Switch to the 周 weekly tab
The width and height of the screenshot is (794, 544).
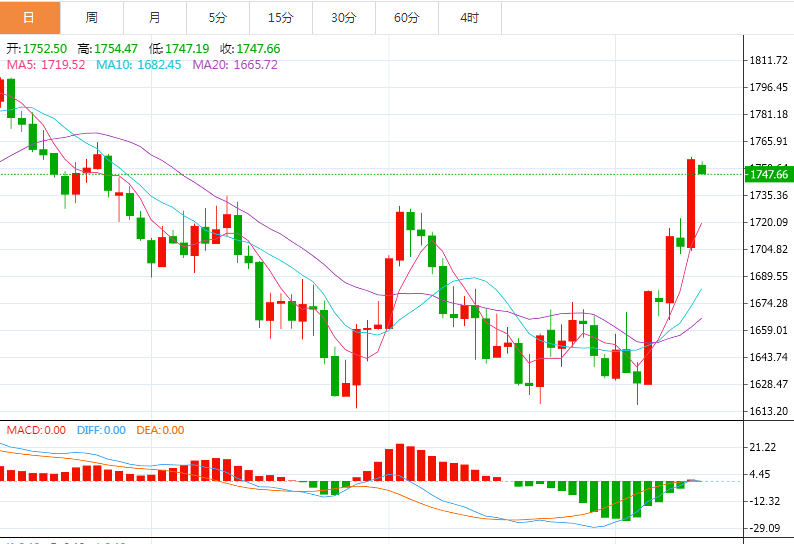[92, 18]
